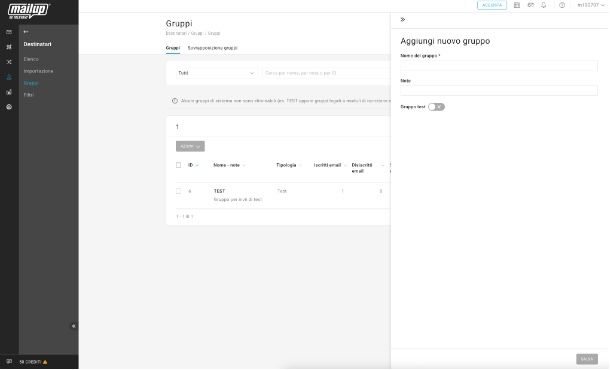Open the second icon in the left rail
610x370 pixels.
[x=9, y=47]
